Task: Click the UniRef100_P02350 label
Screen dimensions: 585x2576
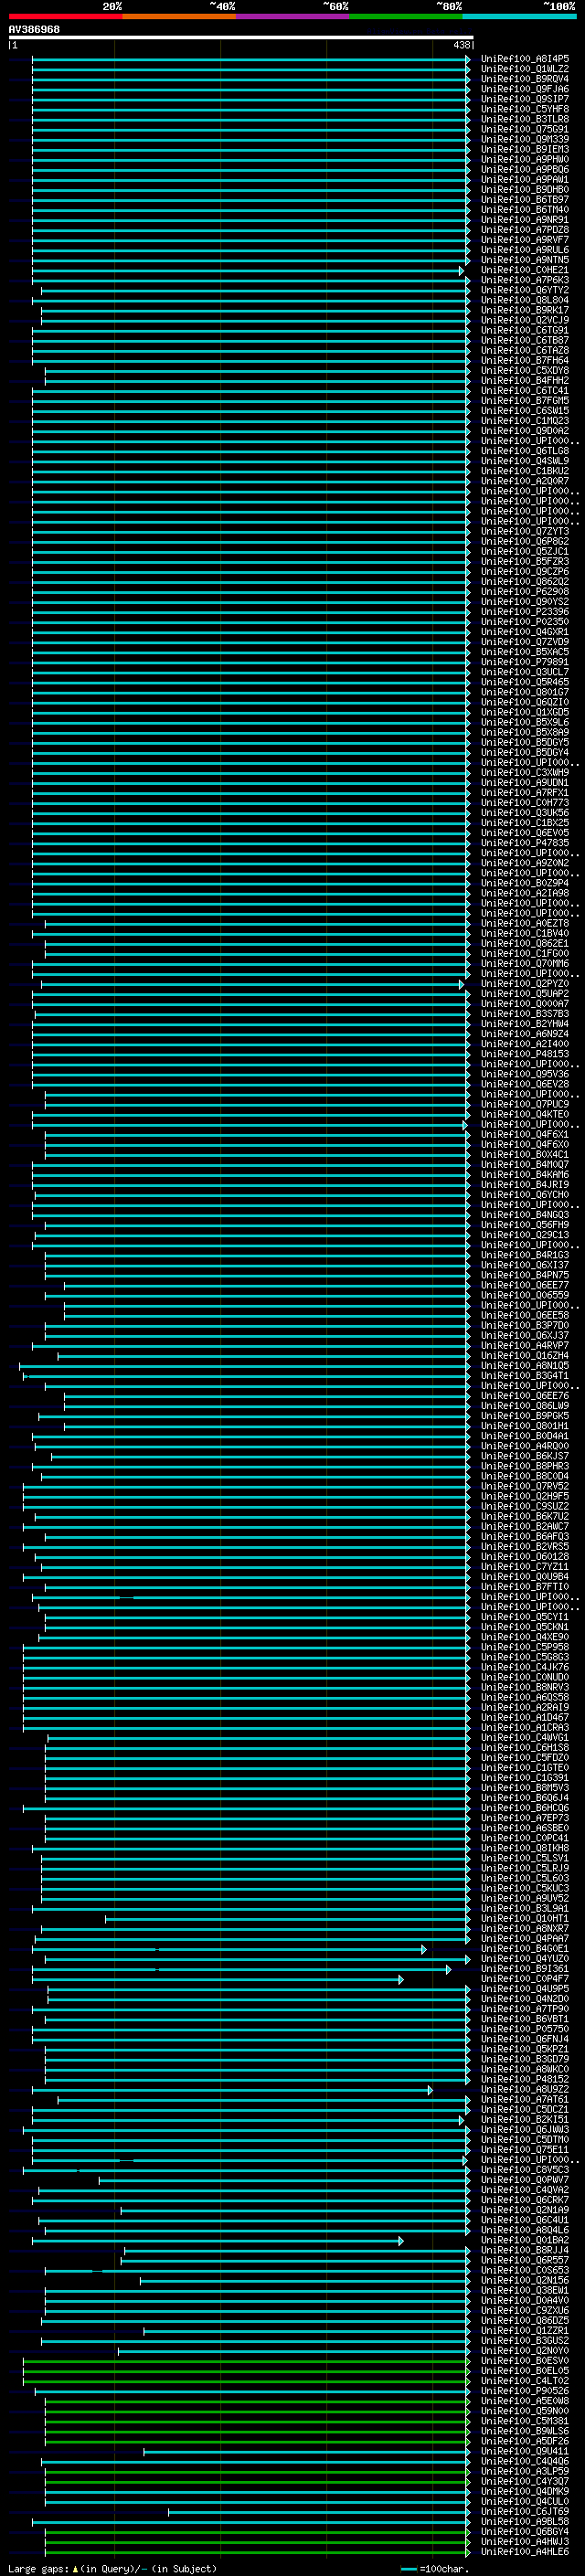Action: [x=524, y=621]
